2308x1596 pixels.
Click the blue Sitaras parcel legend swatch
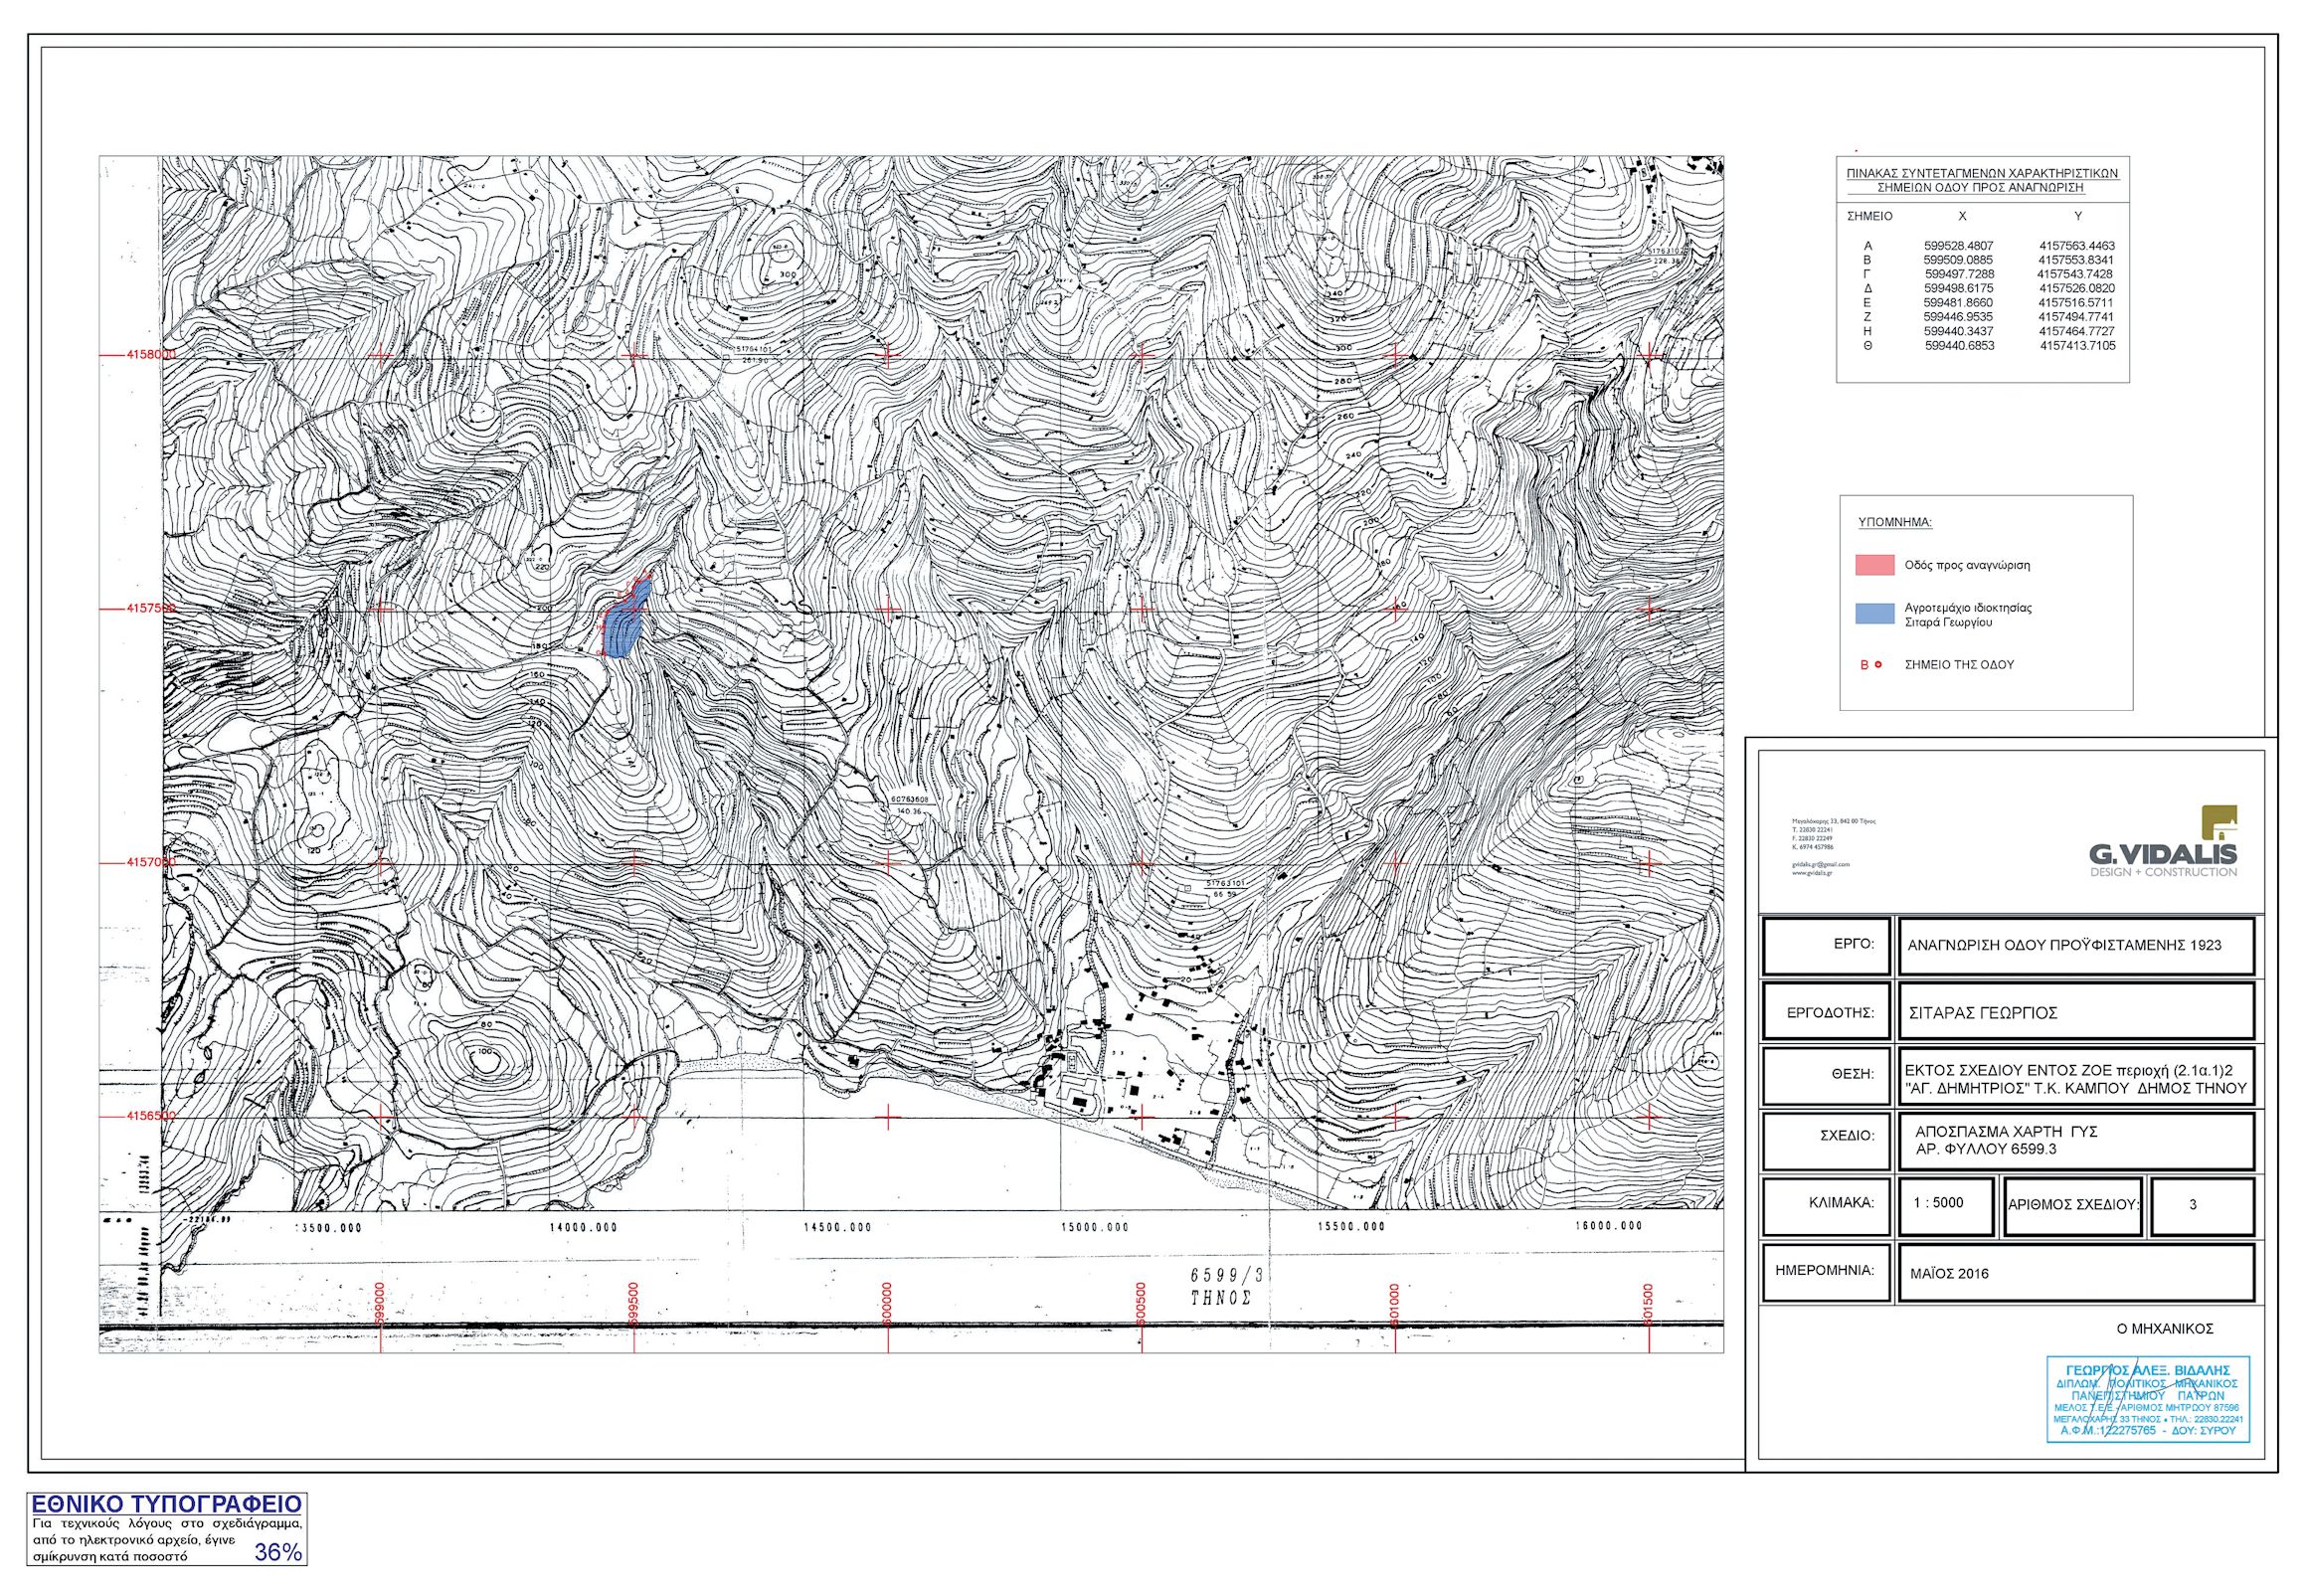point(1875,614)
